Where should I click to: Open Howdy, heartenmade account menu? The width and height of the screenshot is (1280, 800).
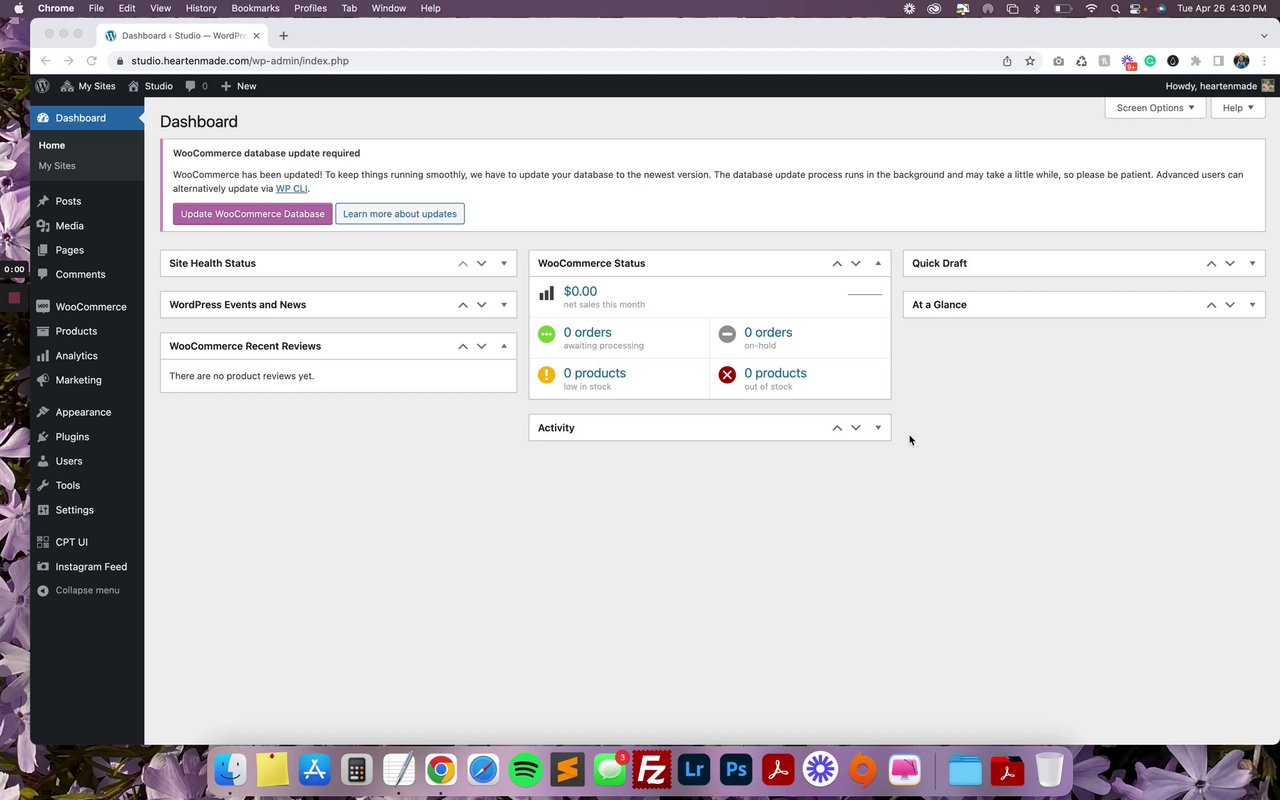1219,86
